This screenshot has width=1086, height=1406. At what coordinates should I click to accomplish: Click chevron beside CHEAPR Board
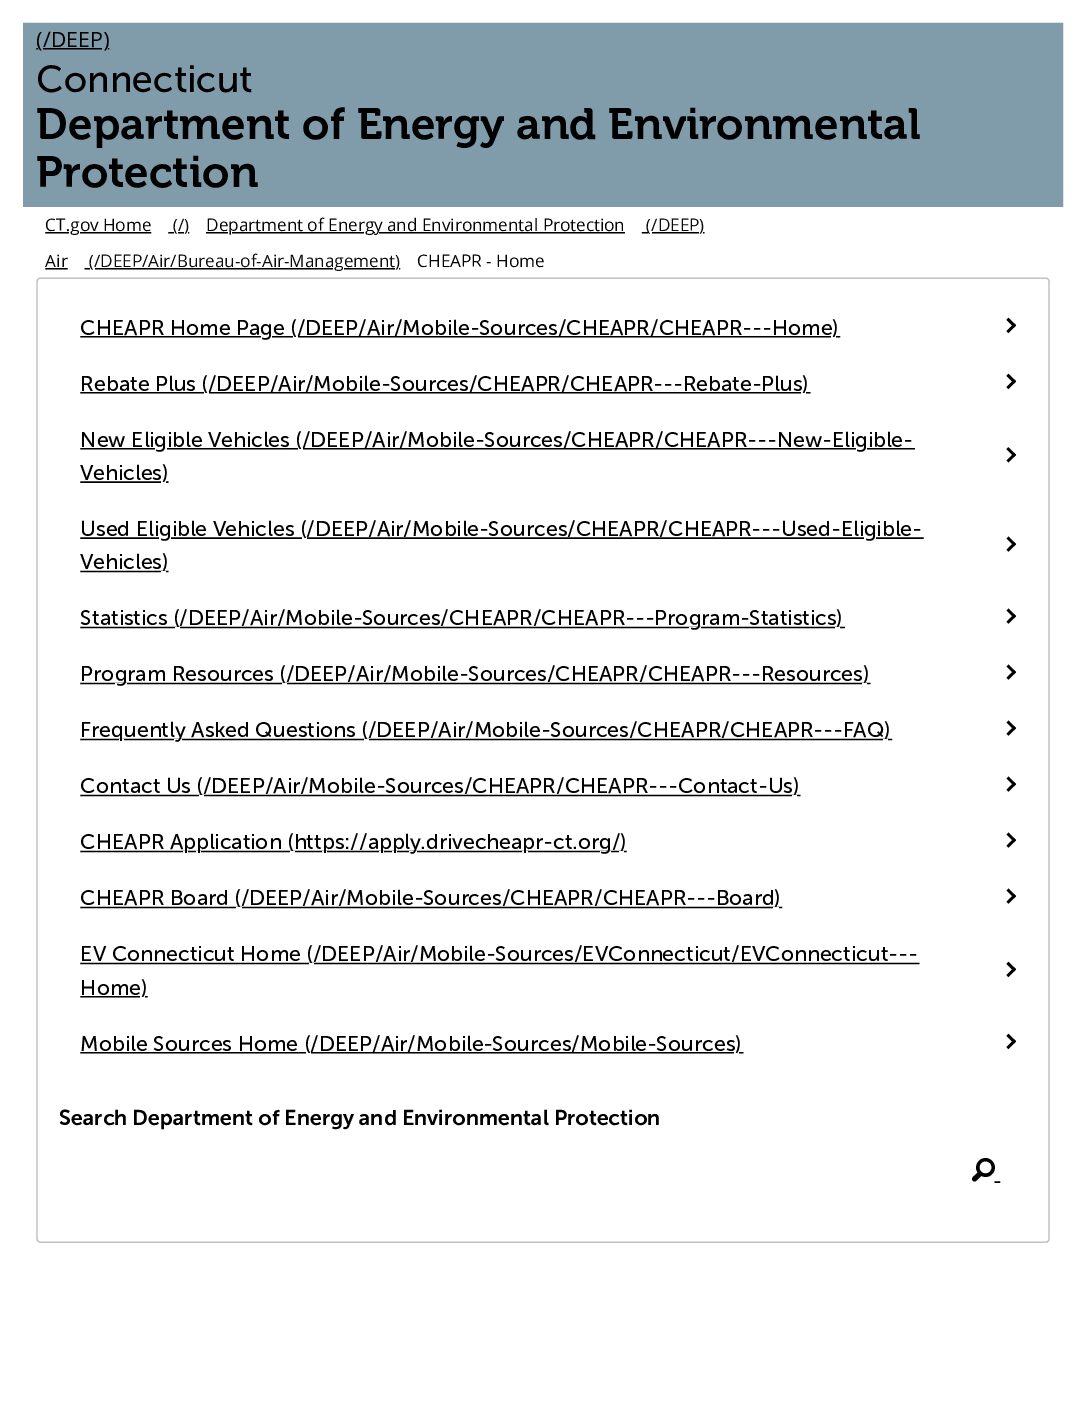(x=1011, y=896)
